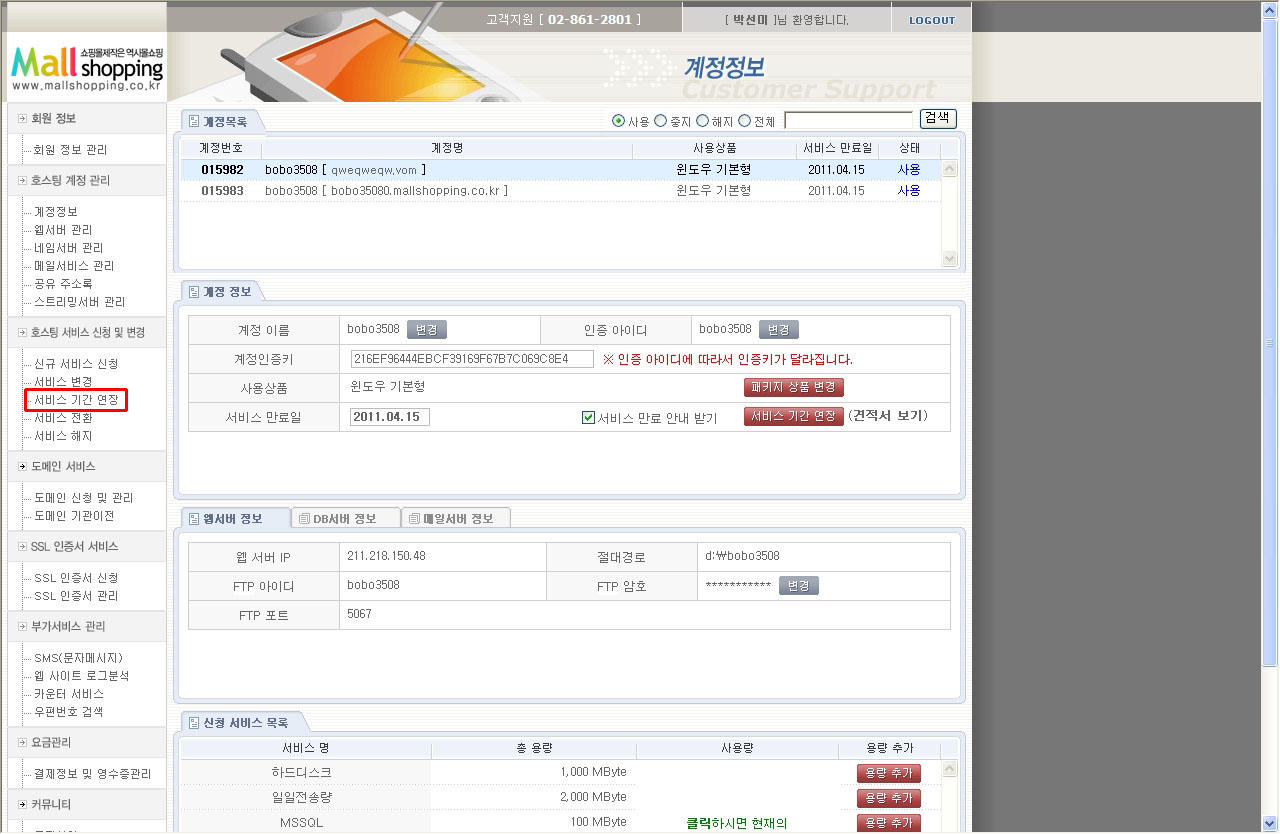
Task: Click the 계정목록 tab header
Action: tap(222, 121)
